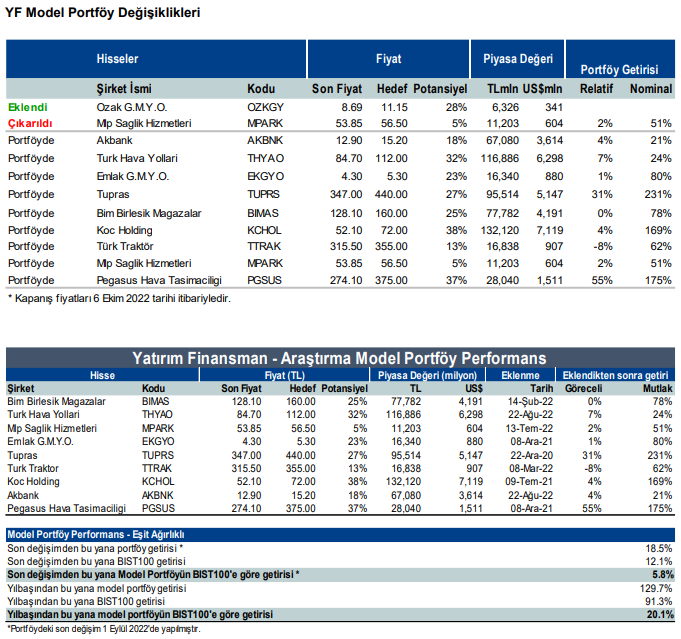Select the '08-Ara-21' date in EKGYO row
This screenshot has width=681, height=639.
532,441
